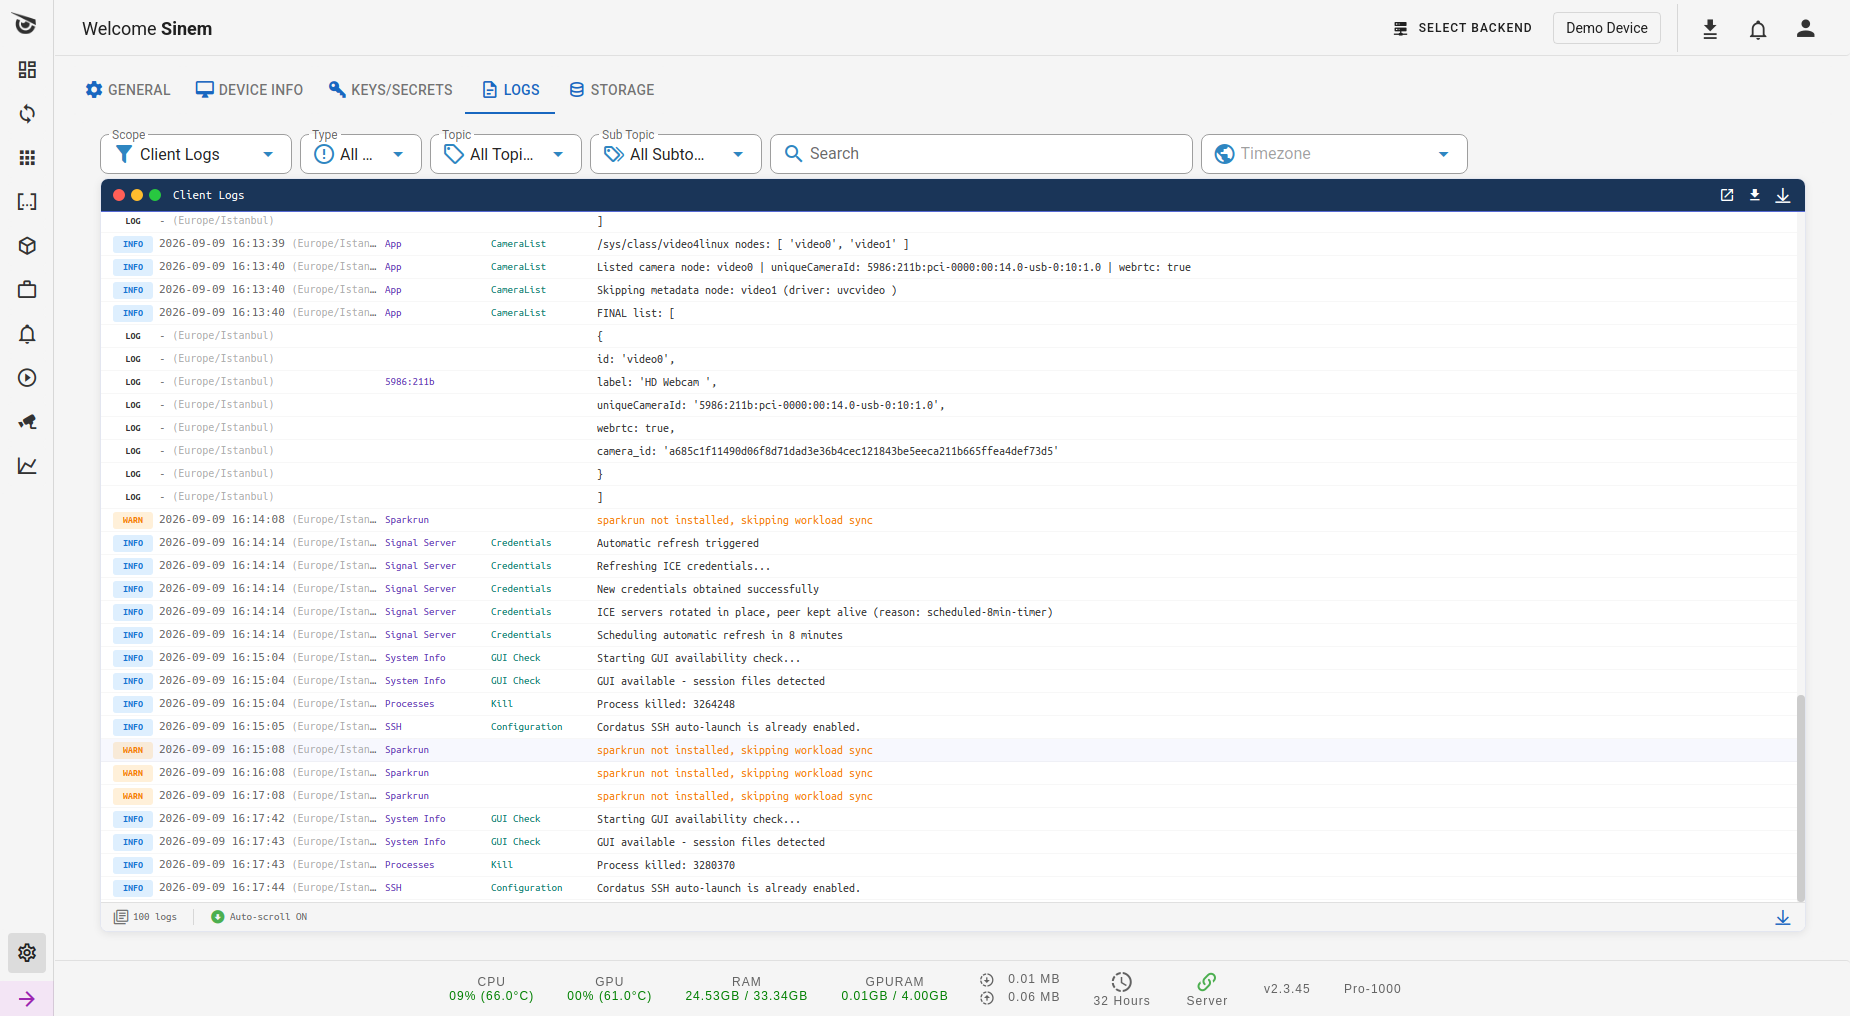Click the Demo Device button
Image resolution: width=1850 pixels, height=1016 pixels.
point(1607,28)
